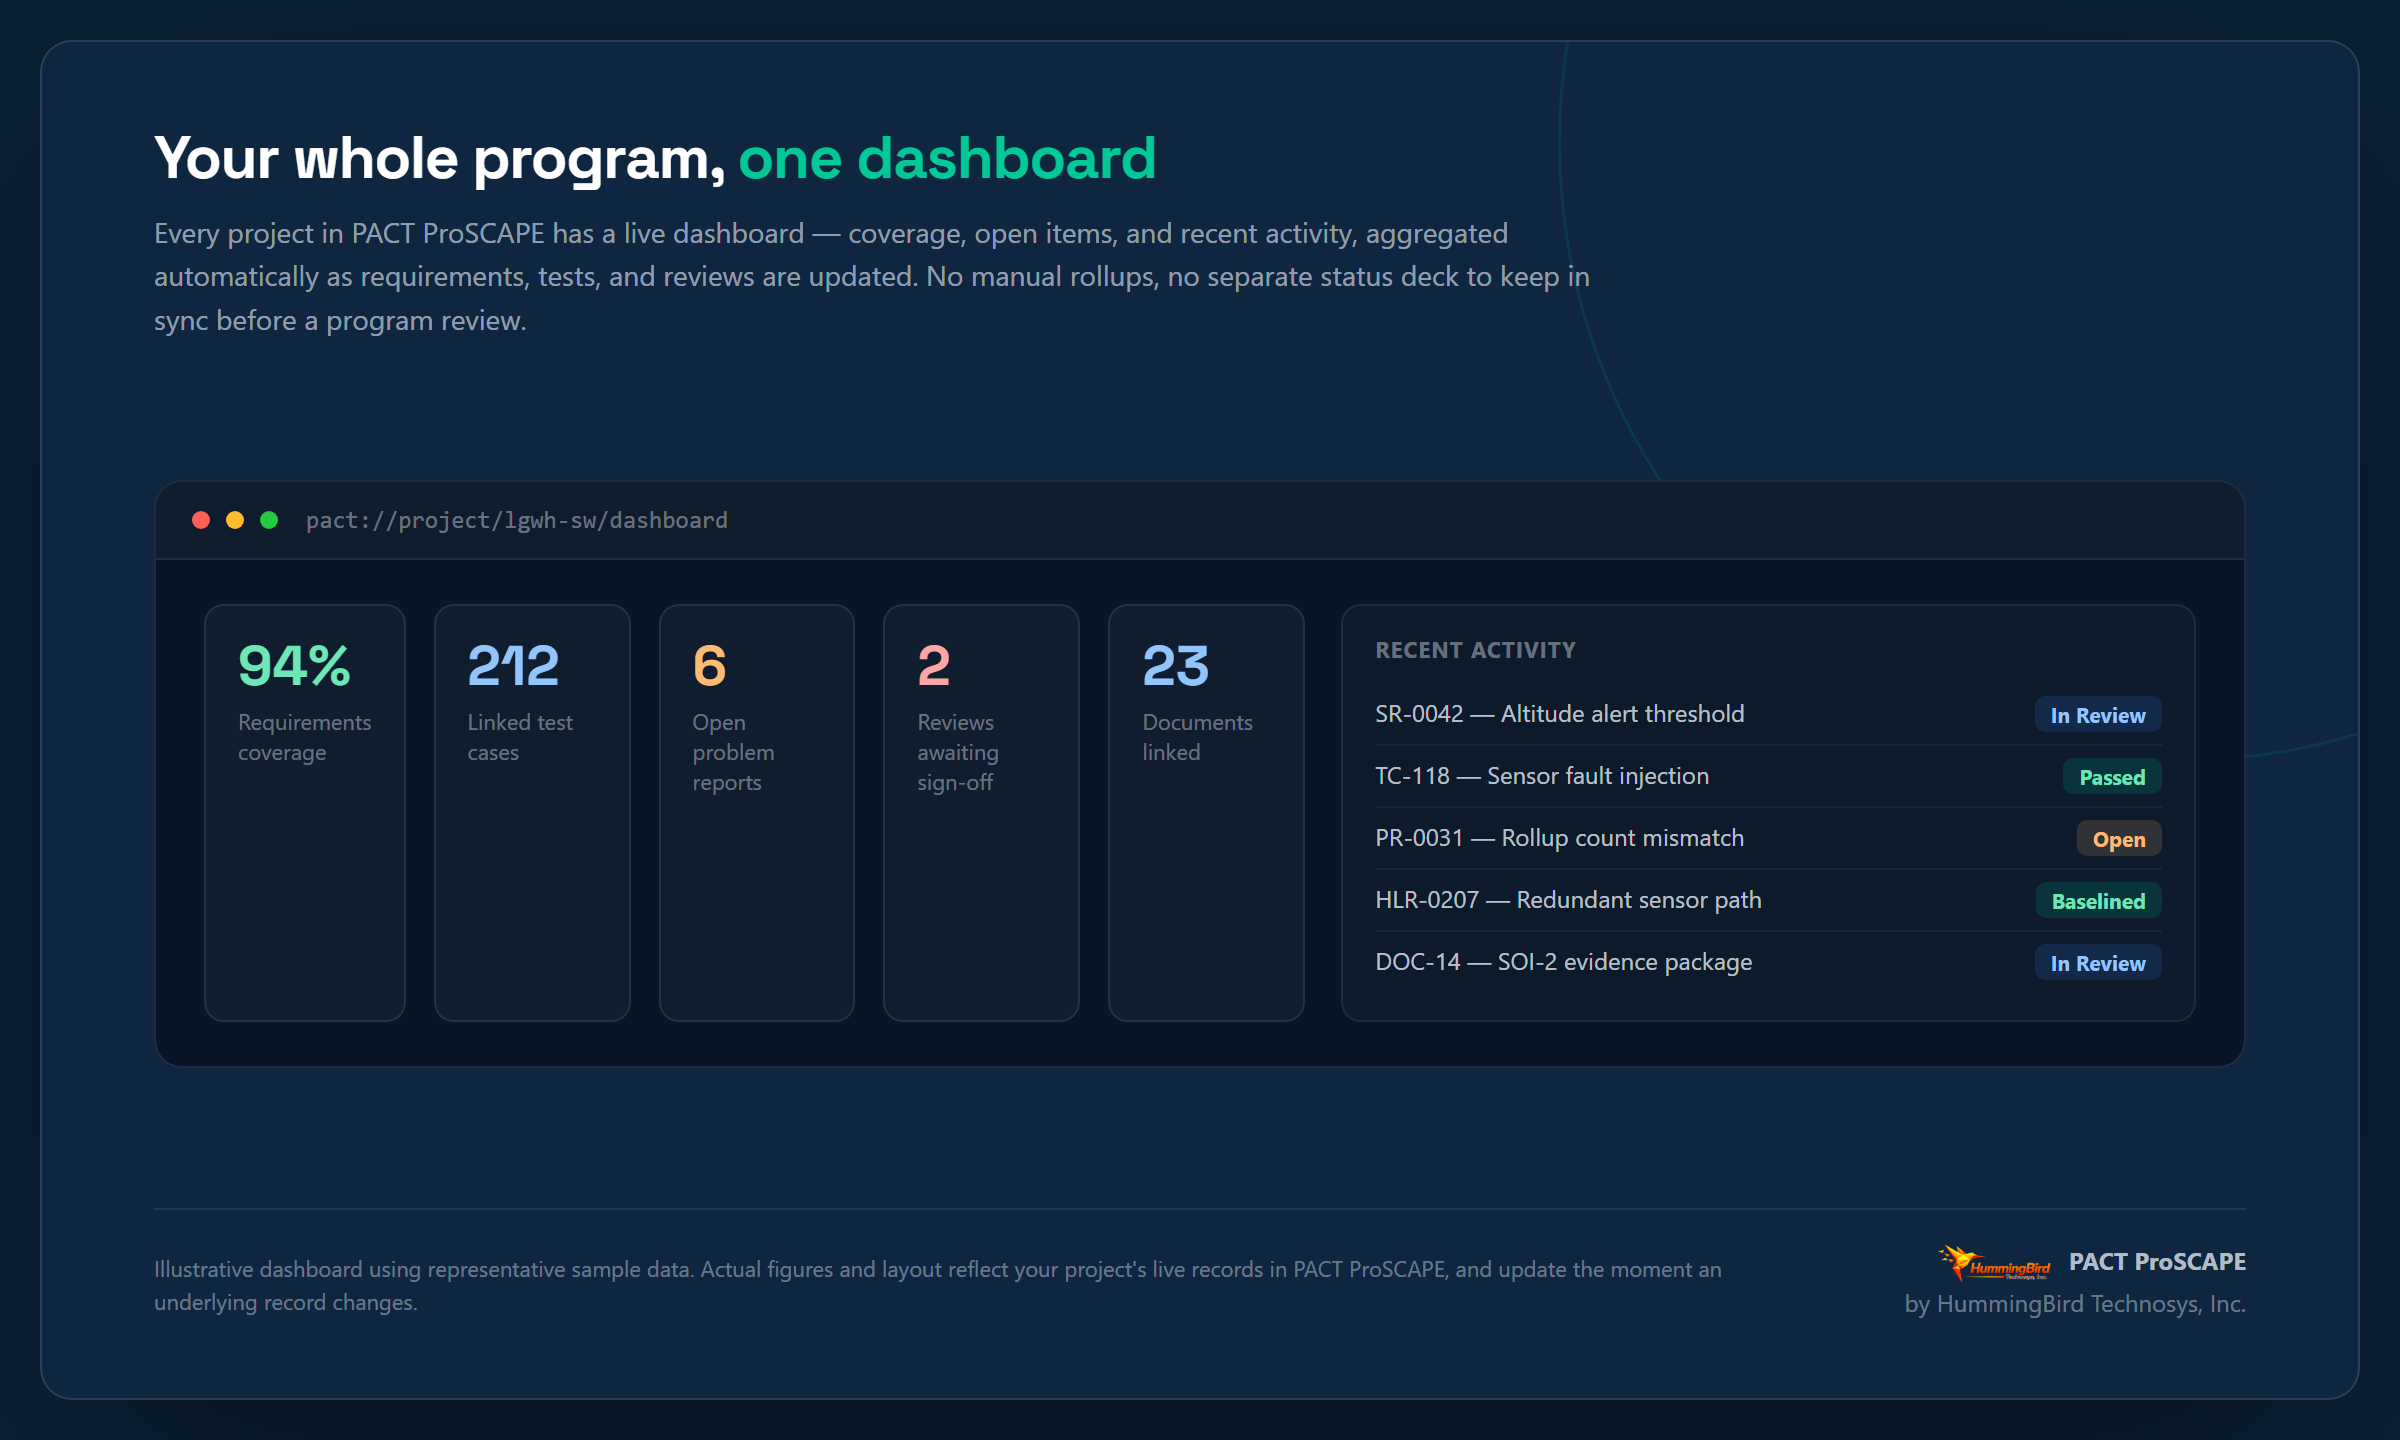Screen dimensions: 2400x1440
Task: Click the In Review badge for SR-0042
Action: 2098,715
